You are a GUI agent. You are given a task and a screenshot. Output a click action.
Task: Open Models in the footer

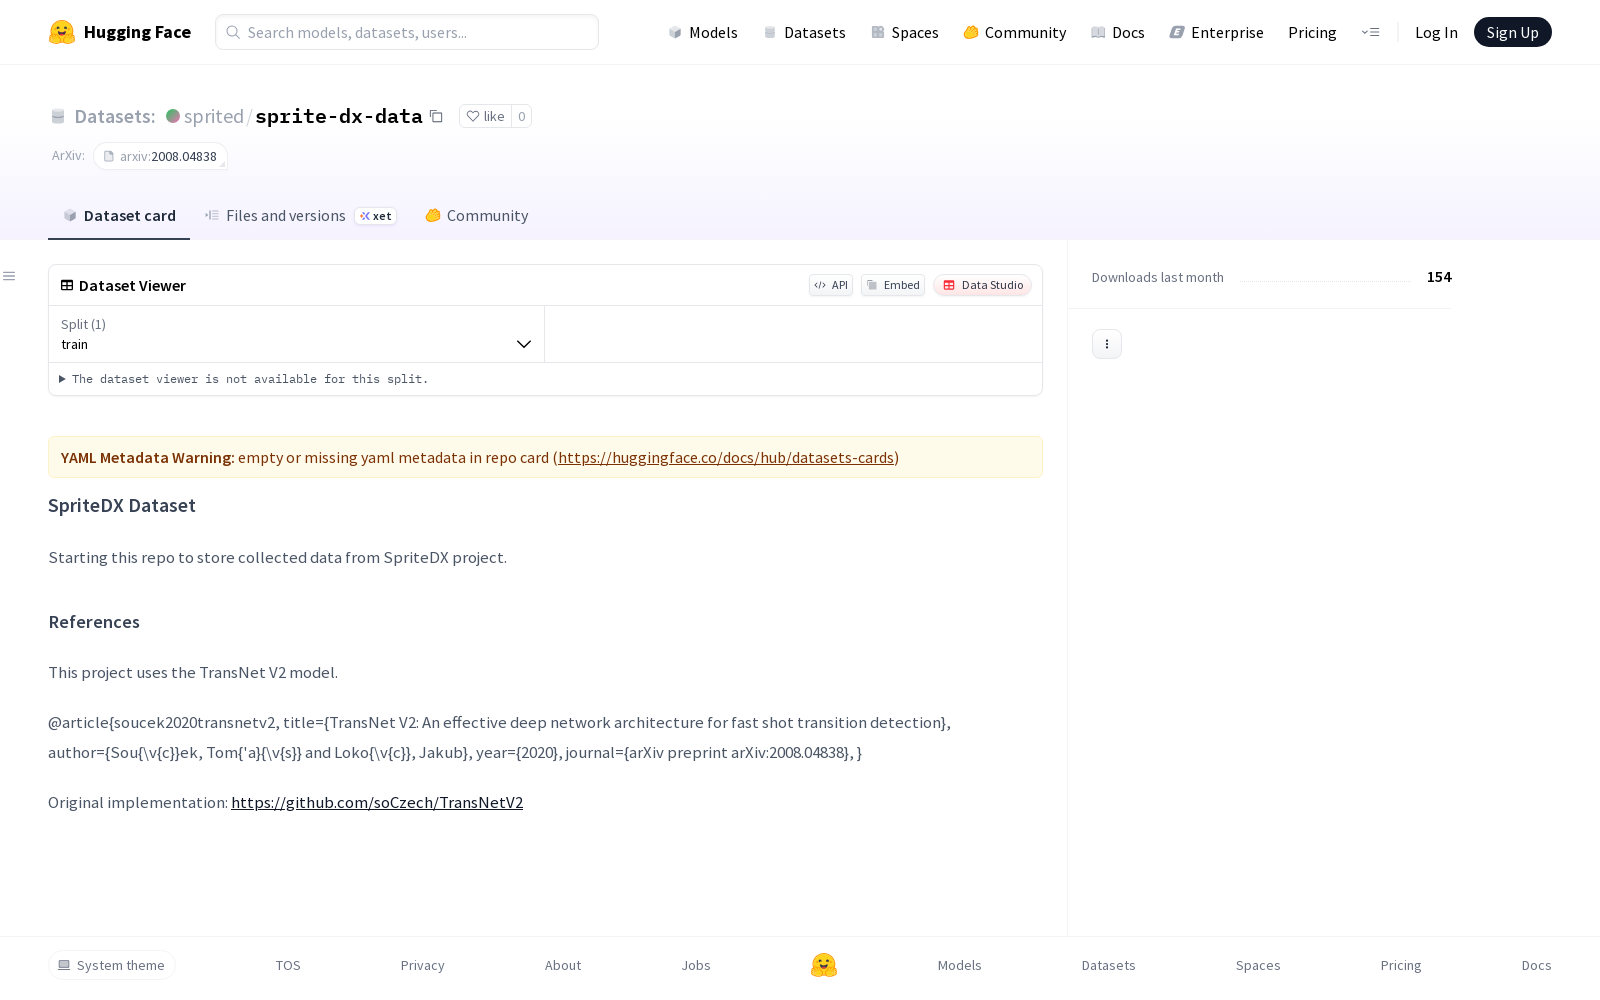[960, 965]
